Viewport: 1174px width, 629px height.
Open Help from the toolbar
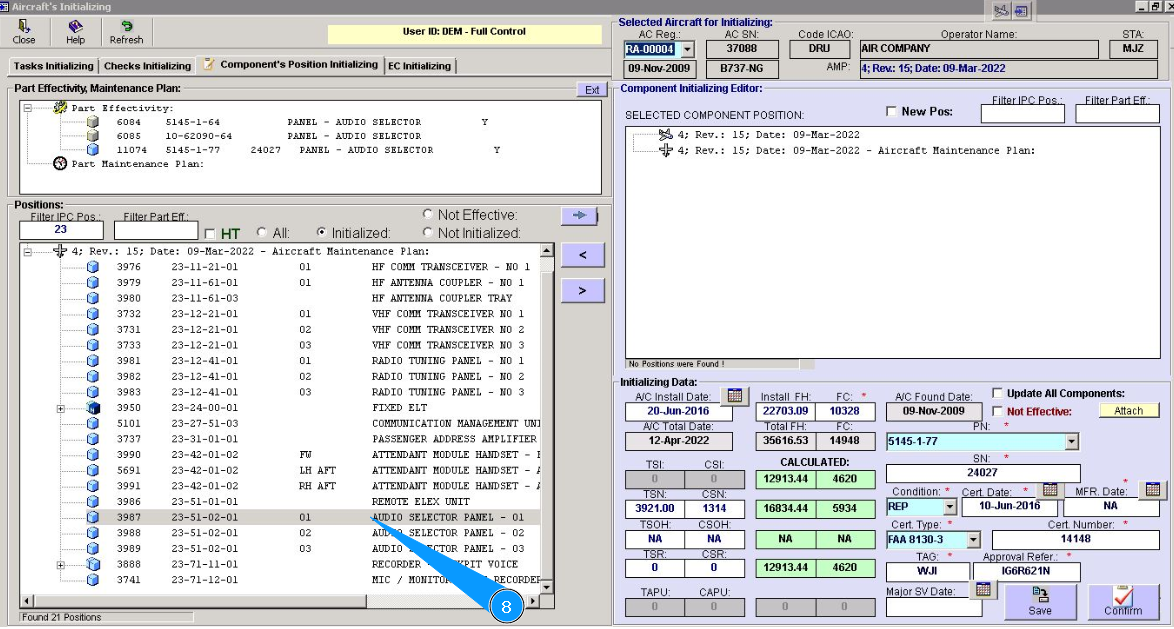tap(75, 32)
